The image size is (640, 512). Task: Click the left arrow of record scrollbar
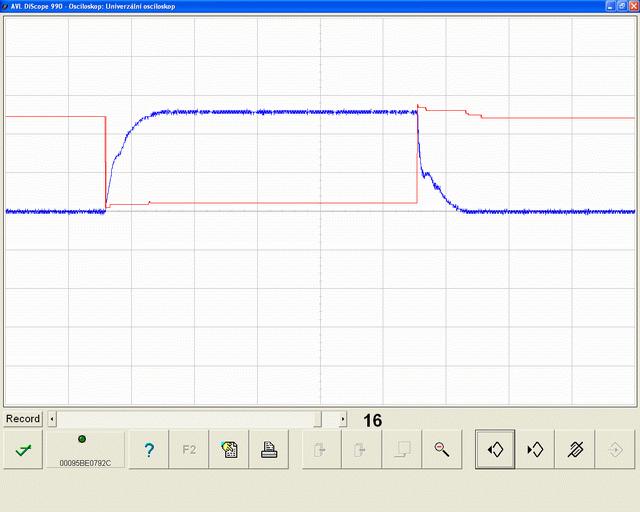53,419
